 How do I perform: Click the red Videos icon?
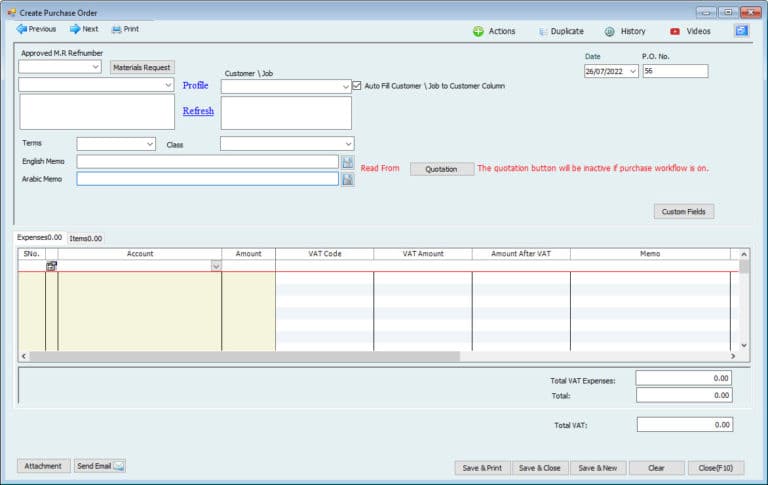tap(675, 31)
